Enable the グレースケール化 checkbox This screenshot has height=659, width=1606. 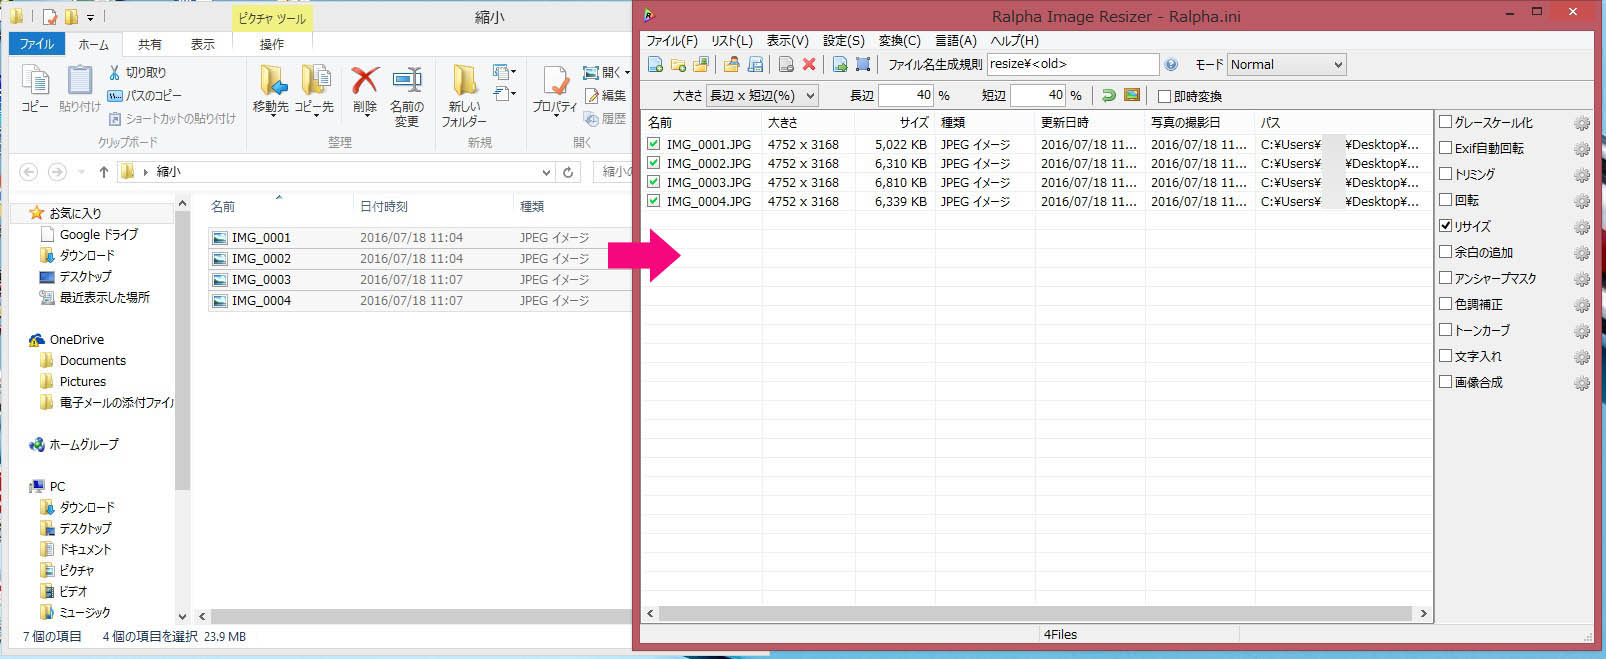[x=1445, y=122]
